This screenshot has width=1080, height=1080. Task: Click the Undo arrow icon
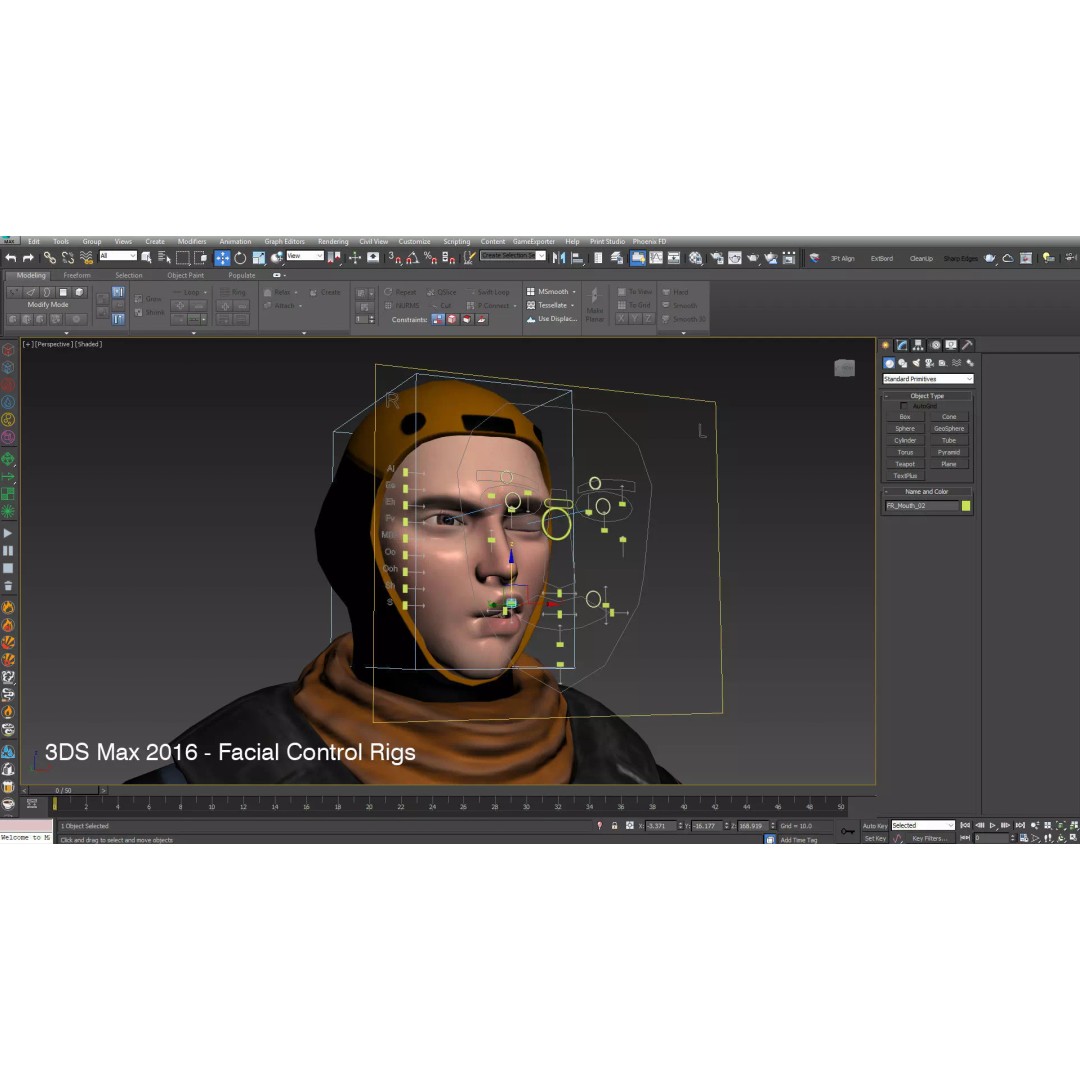tap(11, 258)
